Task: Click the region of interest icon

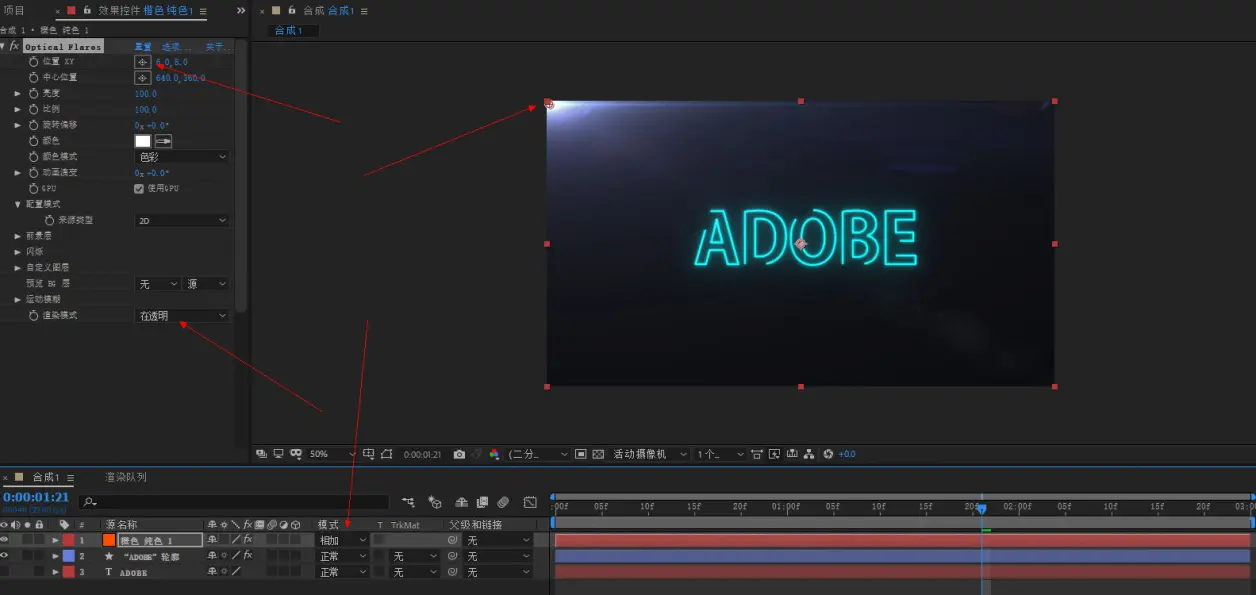Action: click(x=581, y=454)
